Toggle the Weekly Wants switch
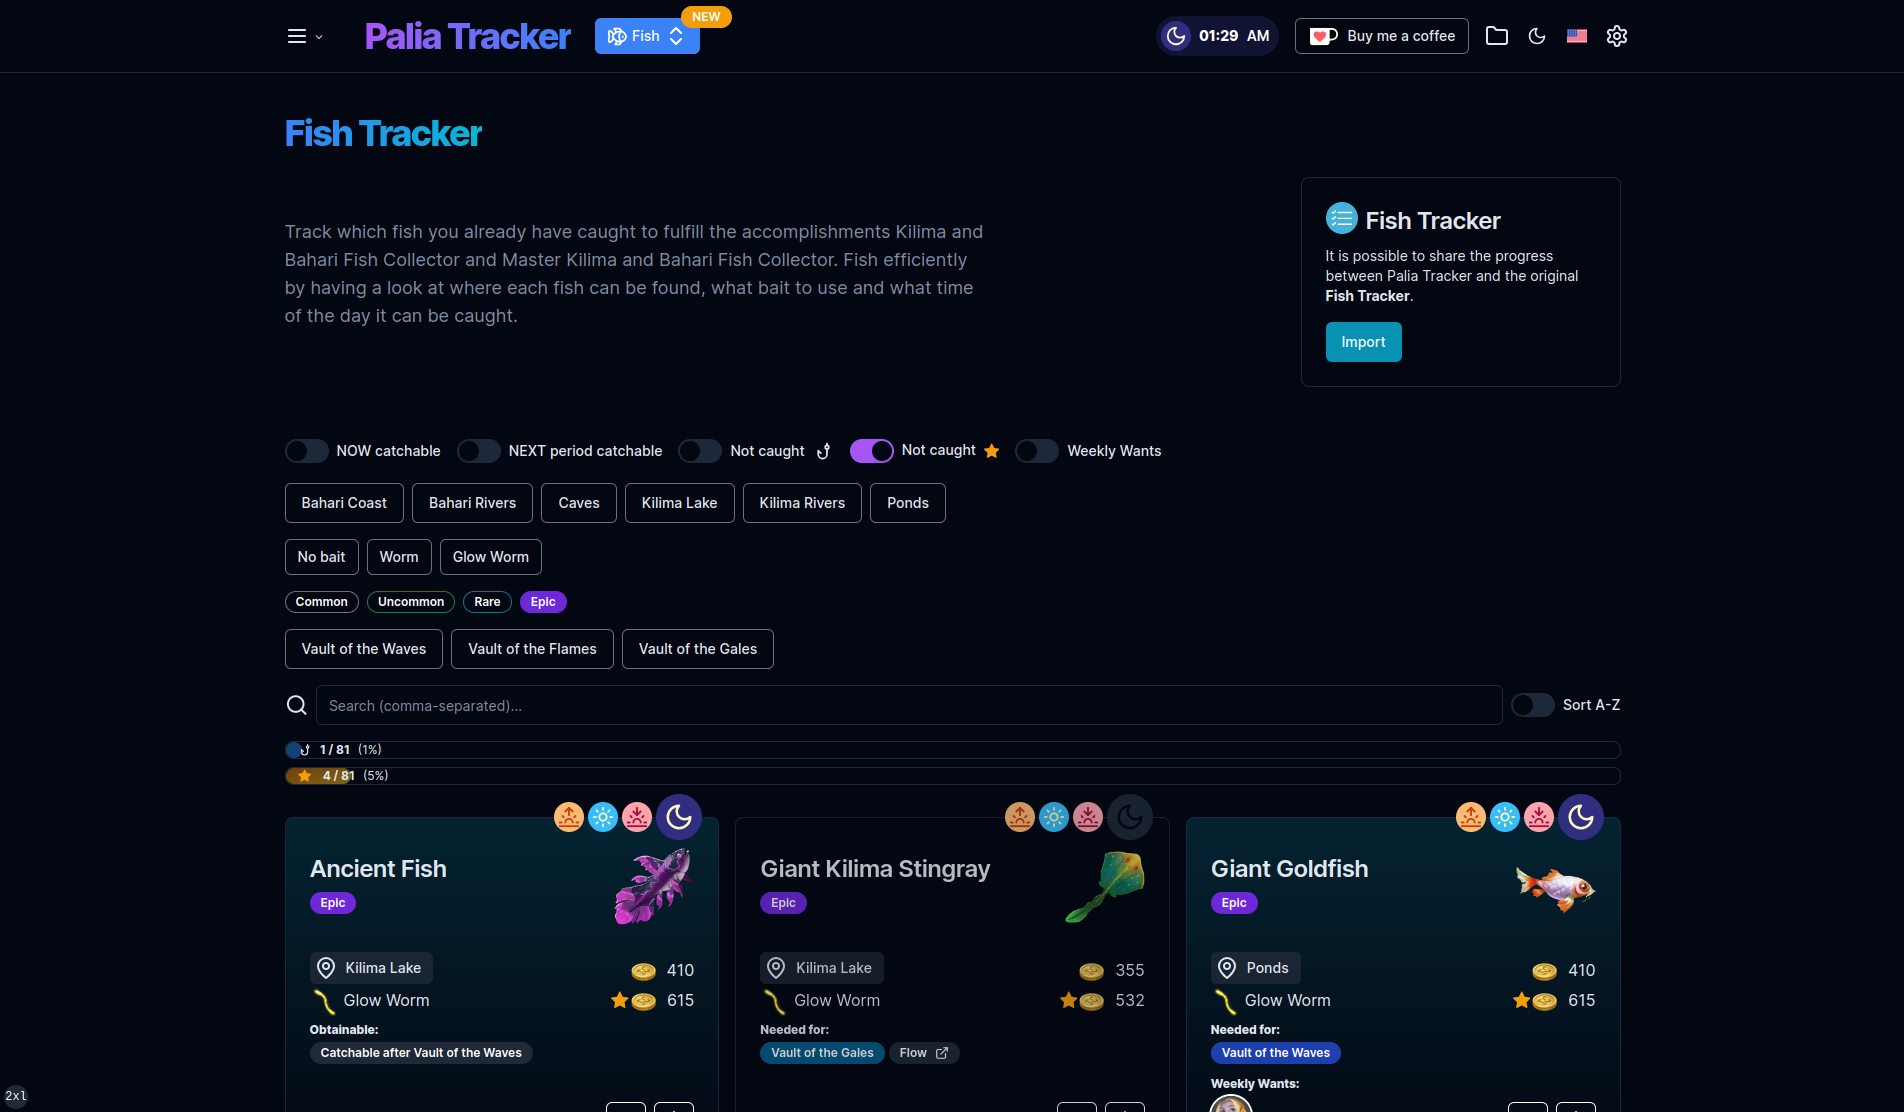This screenshot has height=1112, width=1904. [1036, 451]
